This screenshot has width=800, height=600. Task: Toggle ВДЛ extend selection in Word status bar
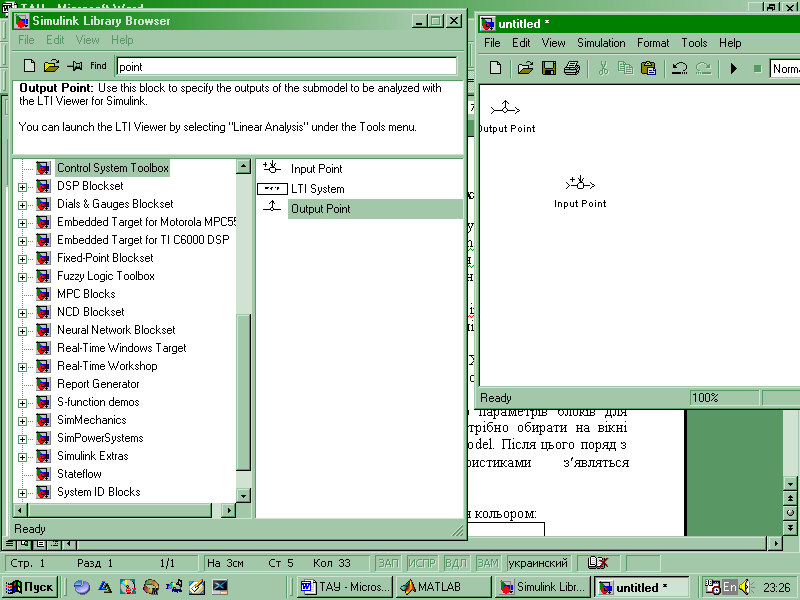coord(456,563)
